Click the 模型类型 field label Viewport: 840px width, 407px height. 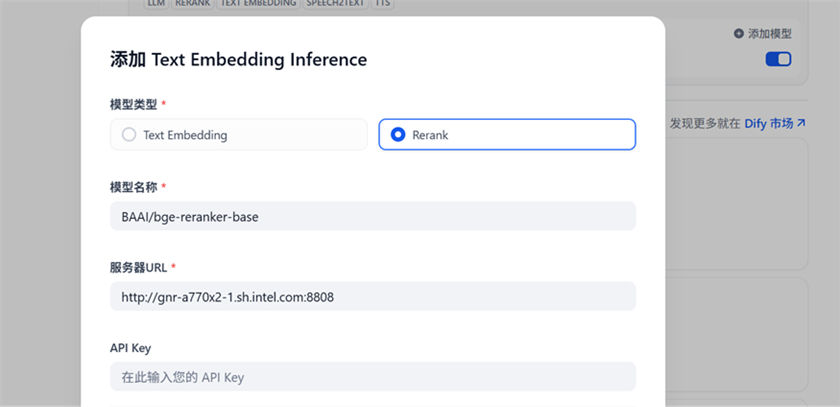(x=133, y=104)
